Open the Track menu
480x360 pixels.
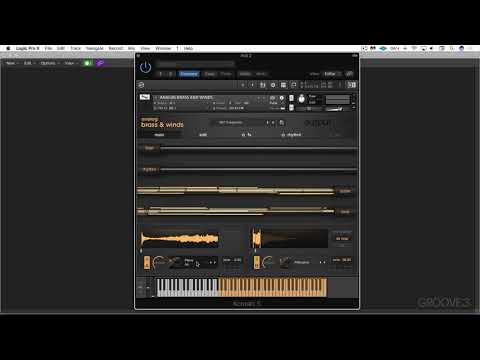pyautogui.click(x=76, y=48)
